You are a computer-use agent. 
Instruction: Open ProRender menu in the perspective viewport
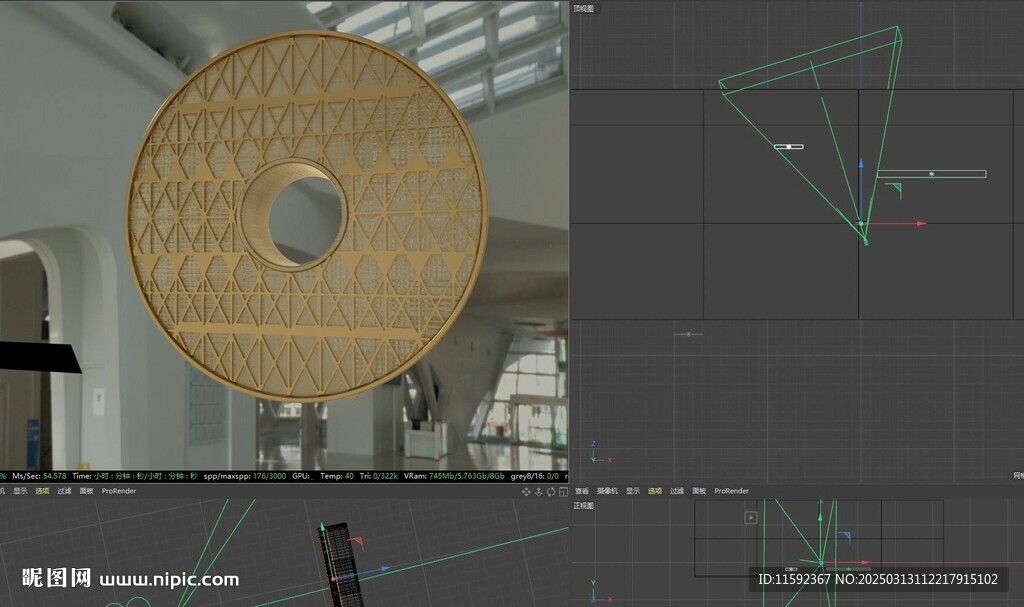(119, 491)
